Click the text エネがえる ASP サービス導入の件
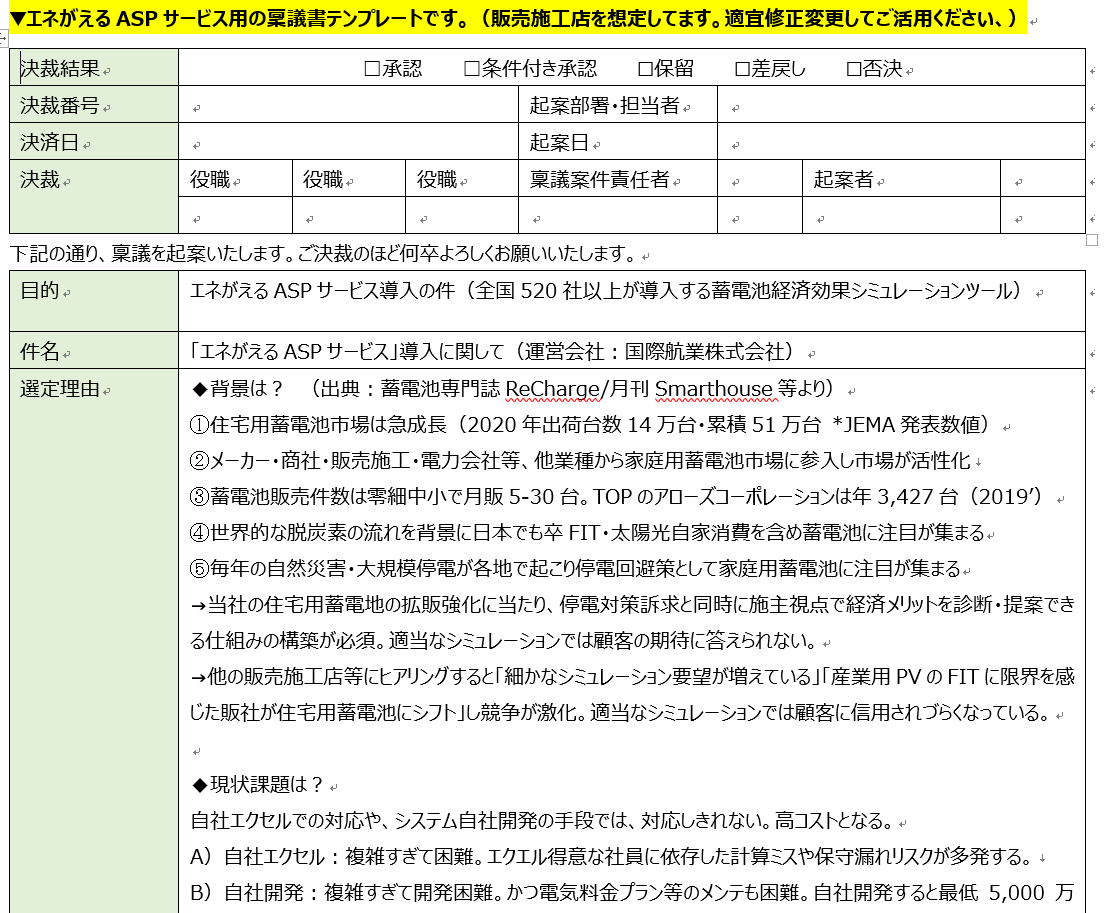 tap(323, 290)
